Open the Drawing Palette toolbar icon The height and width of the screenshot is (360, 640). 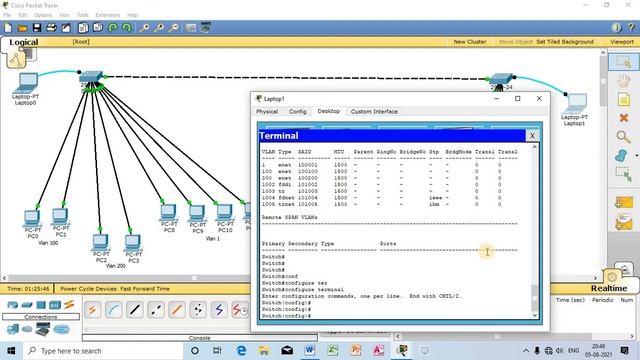click(191, 28)
